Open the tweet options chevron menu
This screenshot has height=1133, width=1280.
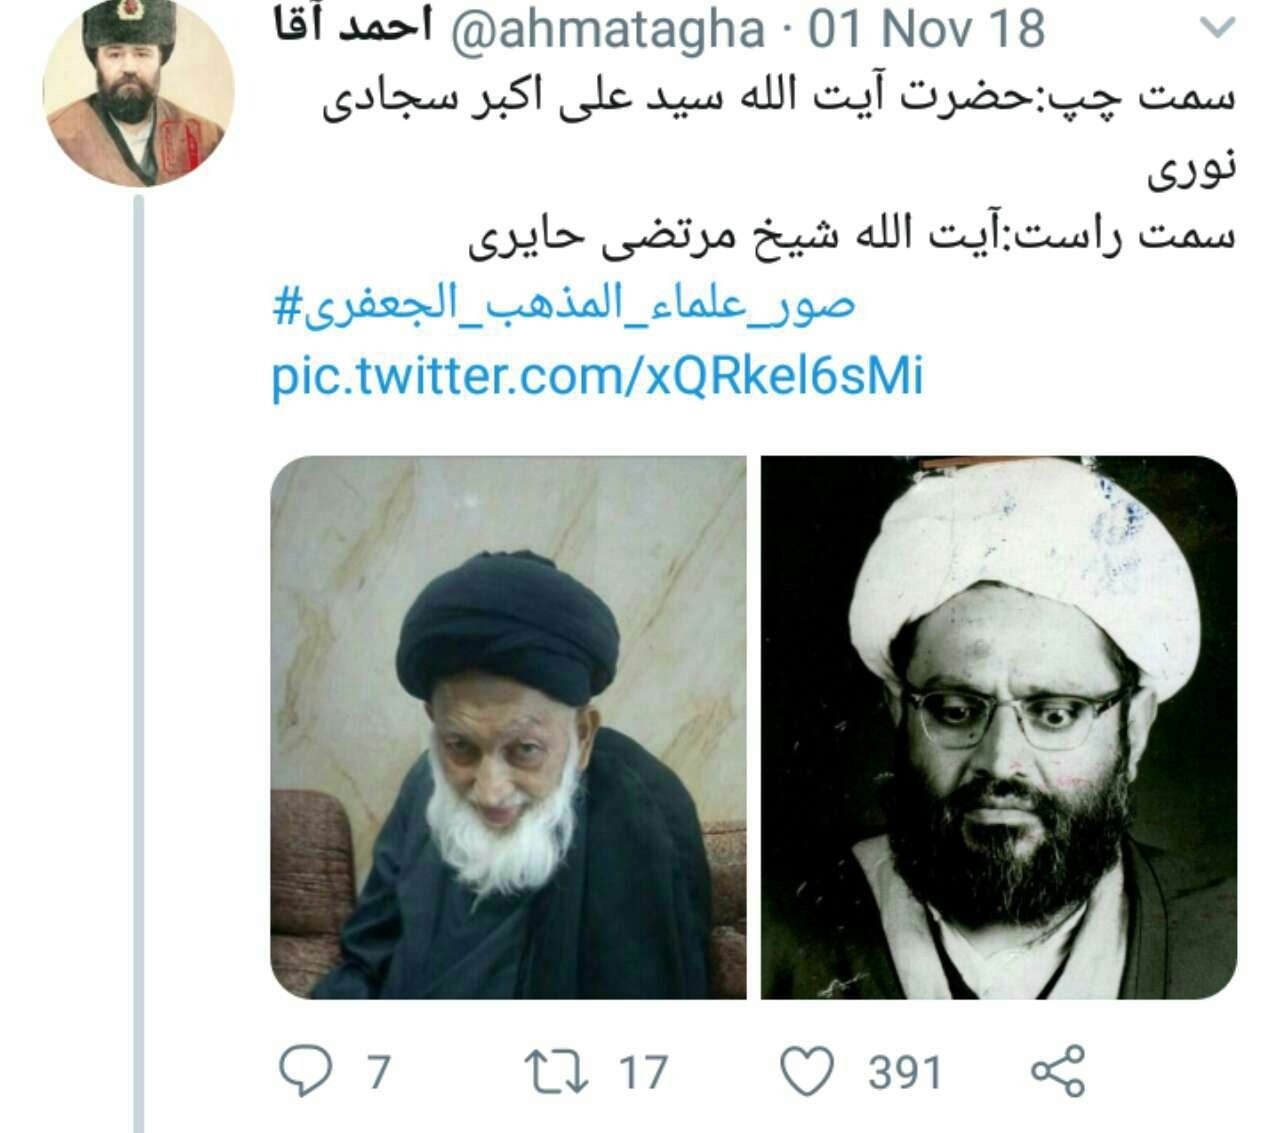1217,30
